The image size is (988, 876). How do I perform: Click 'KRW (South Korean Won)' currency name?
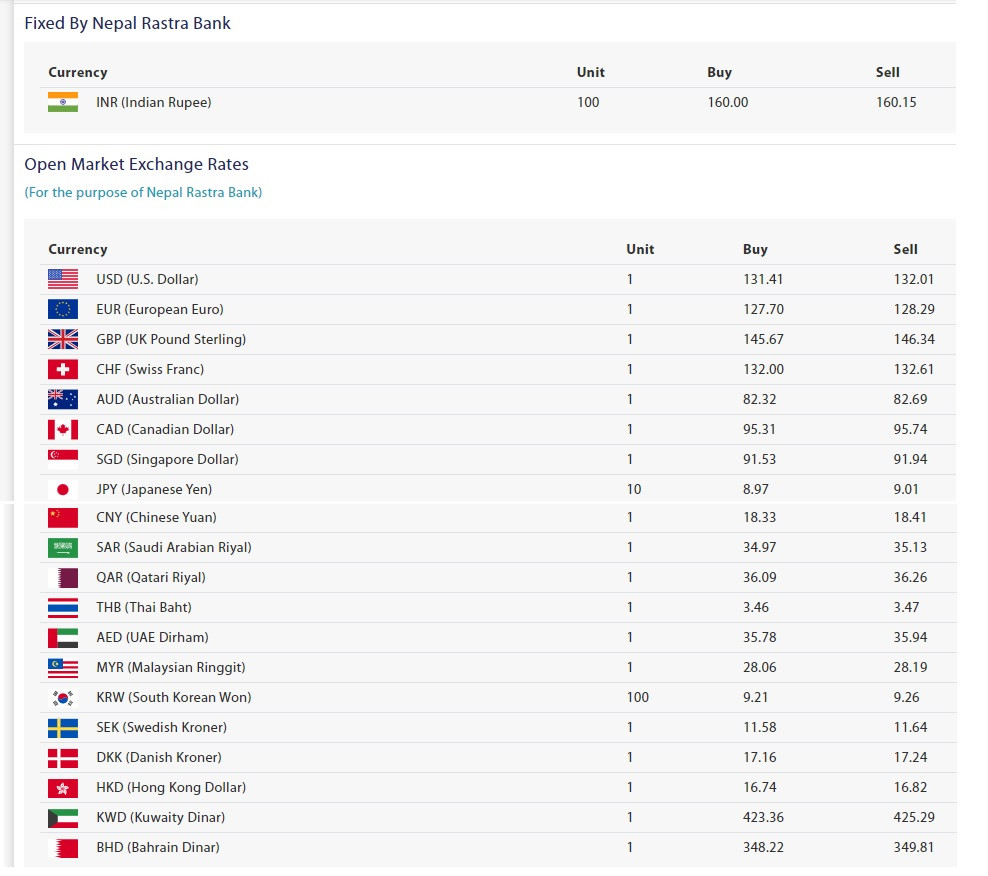click(x=174, y=698)
